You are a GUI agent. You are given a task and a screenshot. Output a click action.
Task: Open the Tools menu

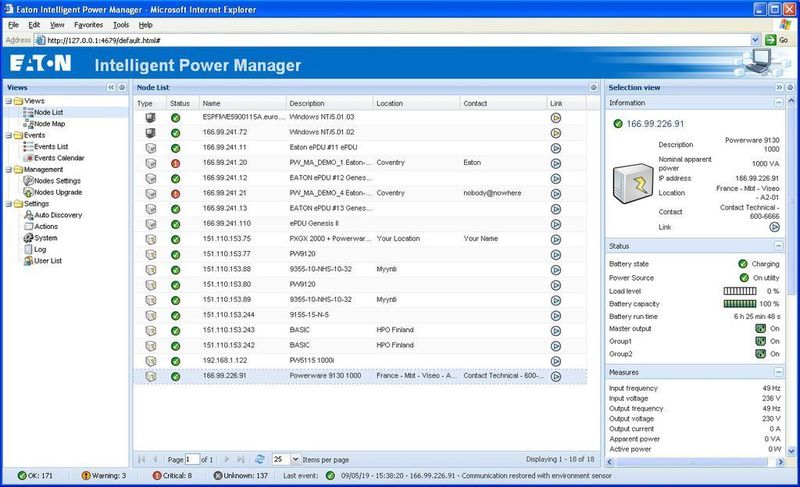coord(121,24)
